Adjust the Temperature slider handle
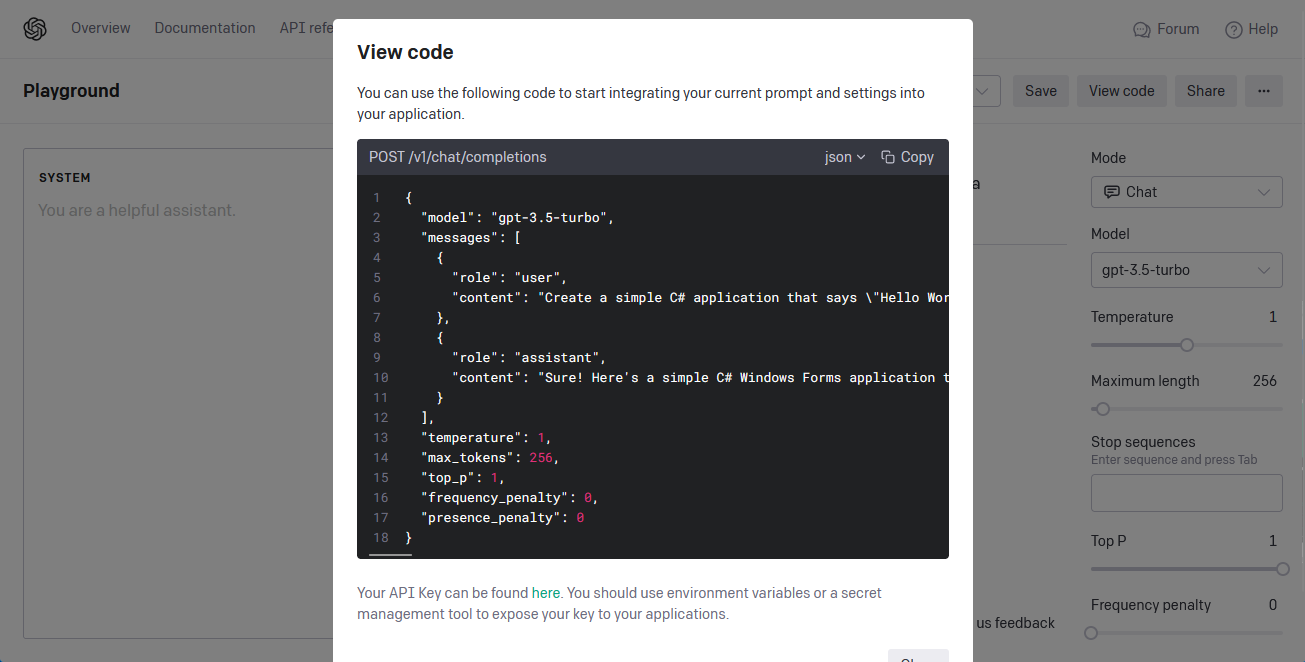The width and height of the screenshot is (1305, 662). click(1187, 345)
